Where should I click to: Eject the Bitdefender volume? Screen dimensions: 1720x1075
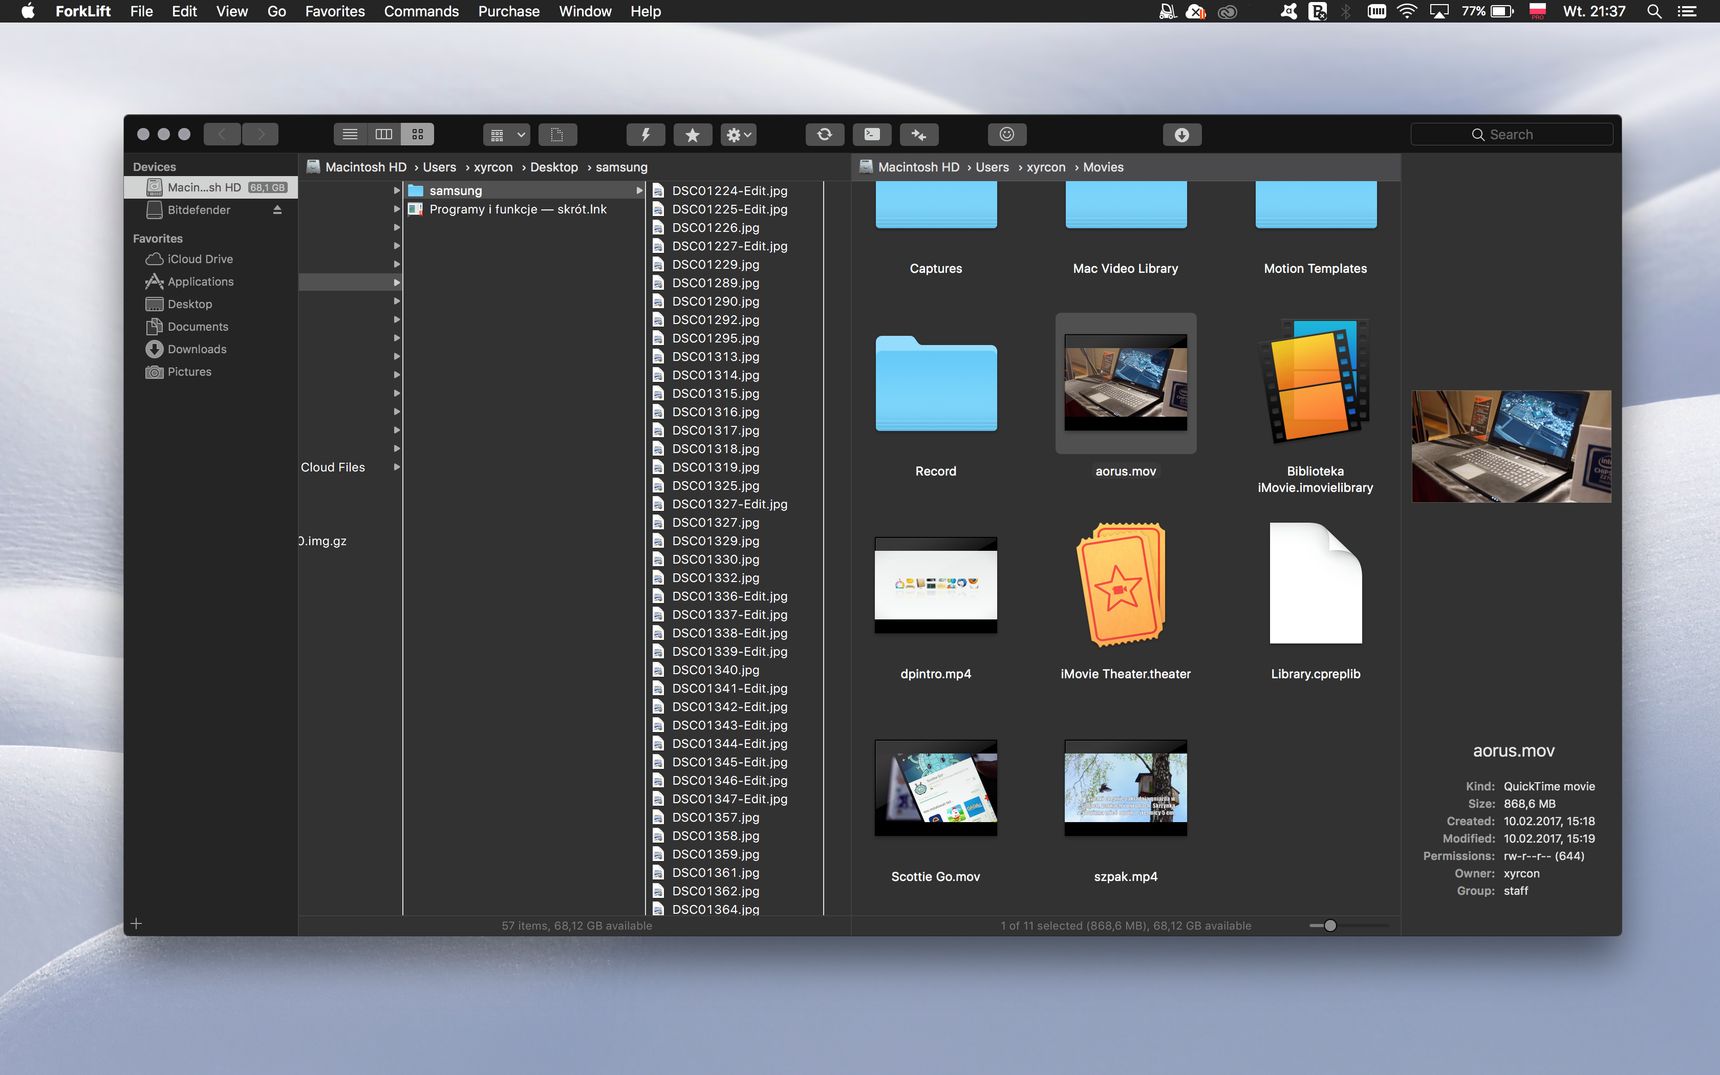(277, 210)
